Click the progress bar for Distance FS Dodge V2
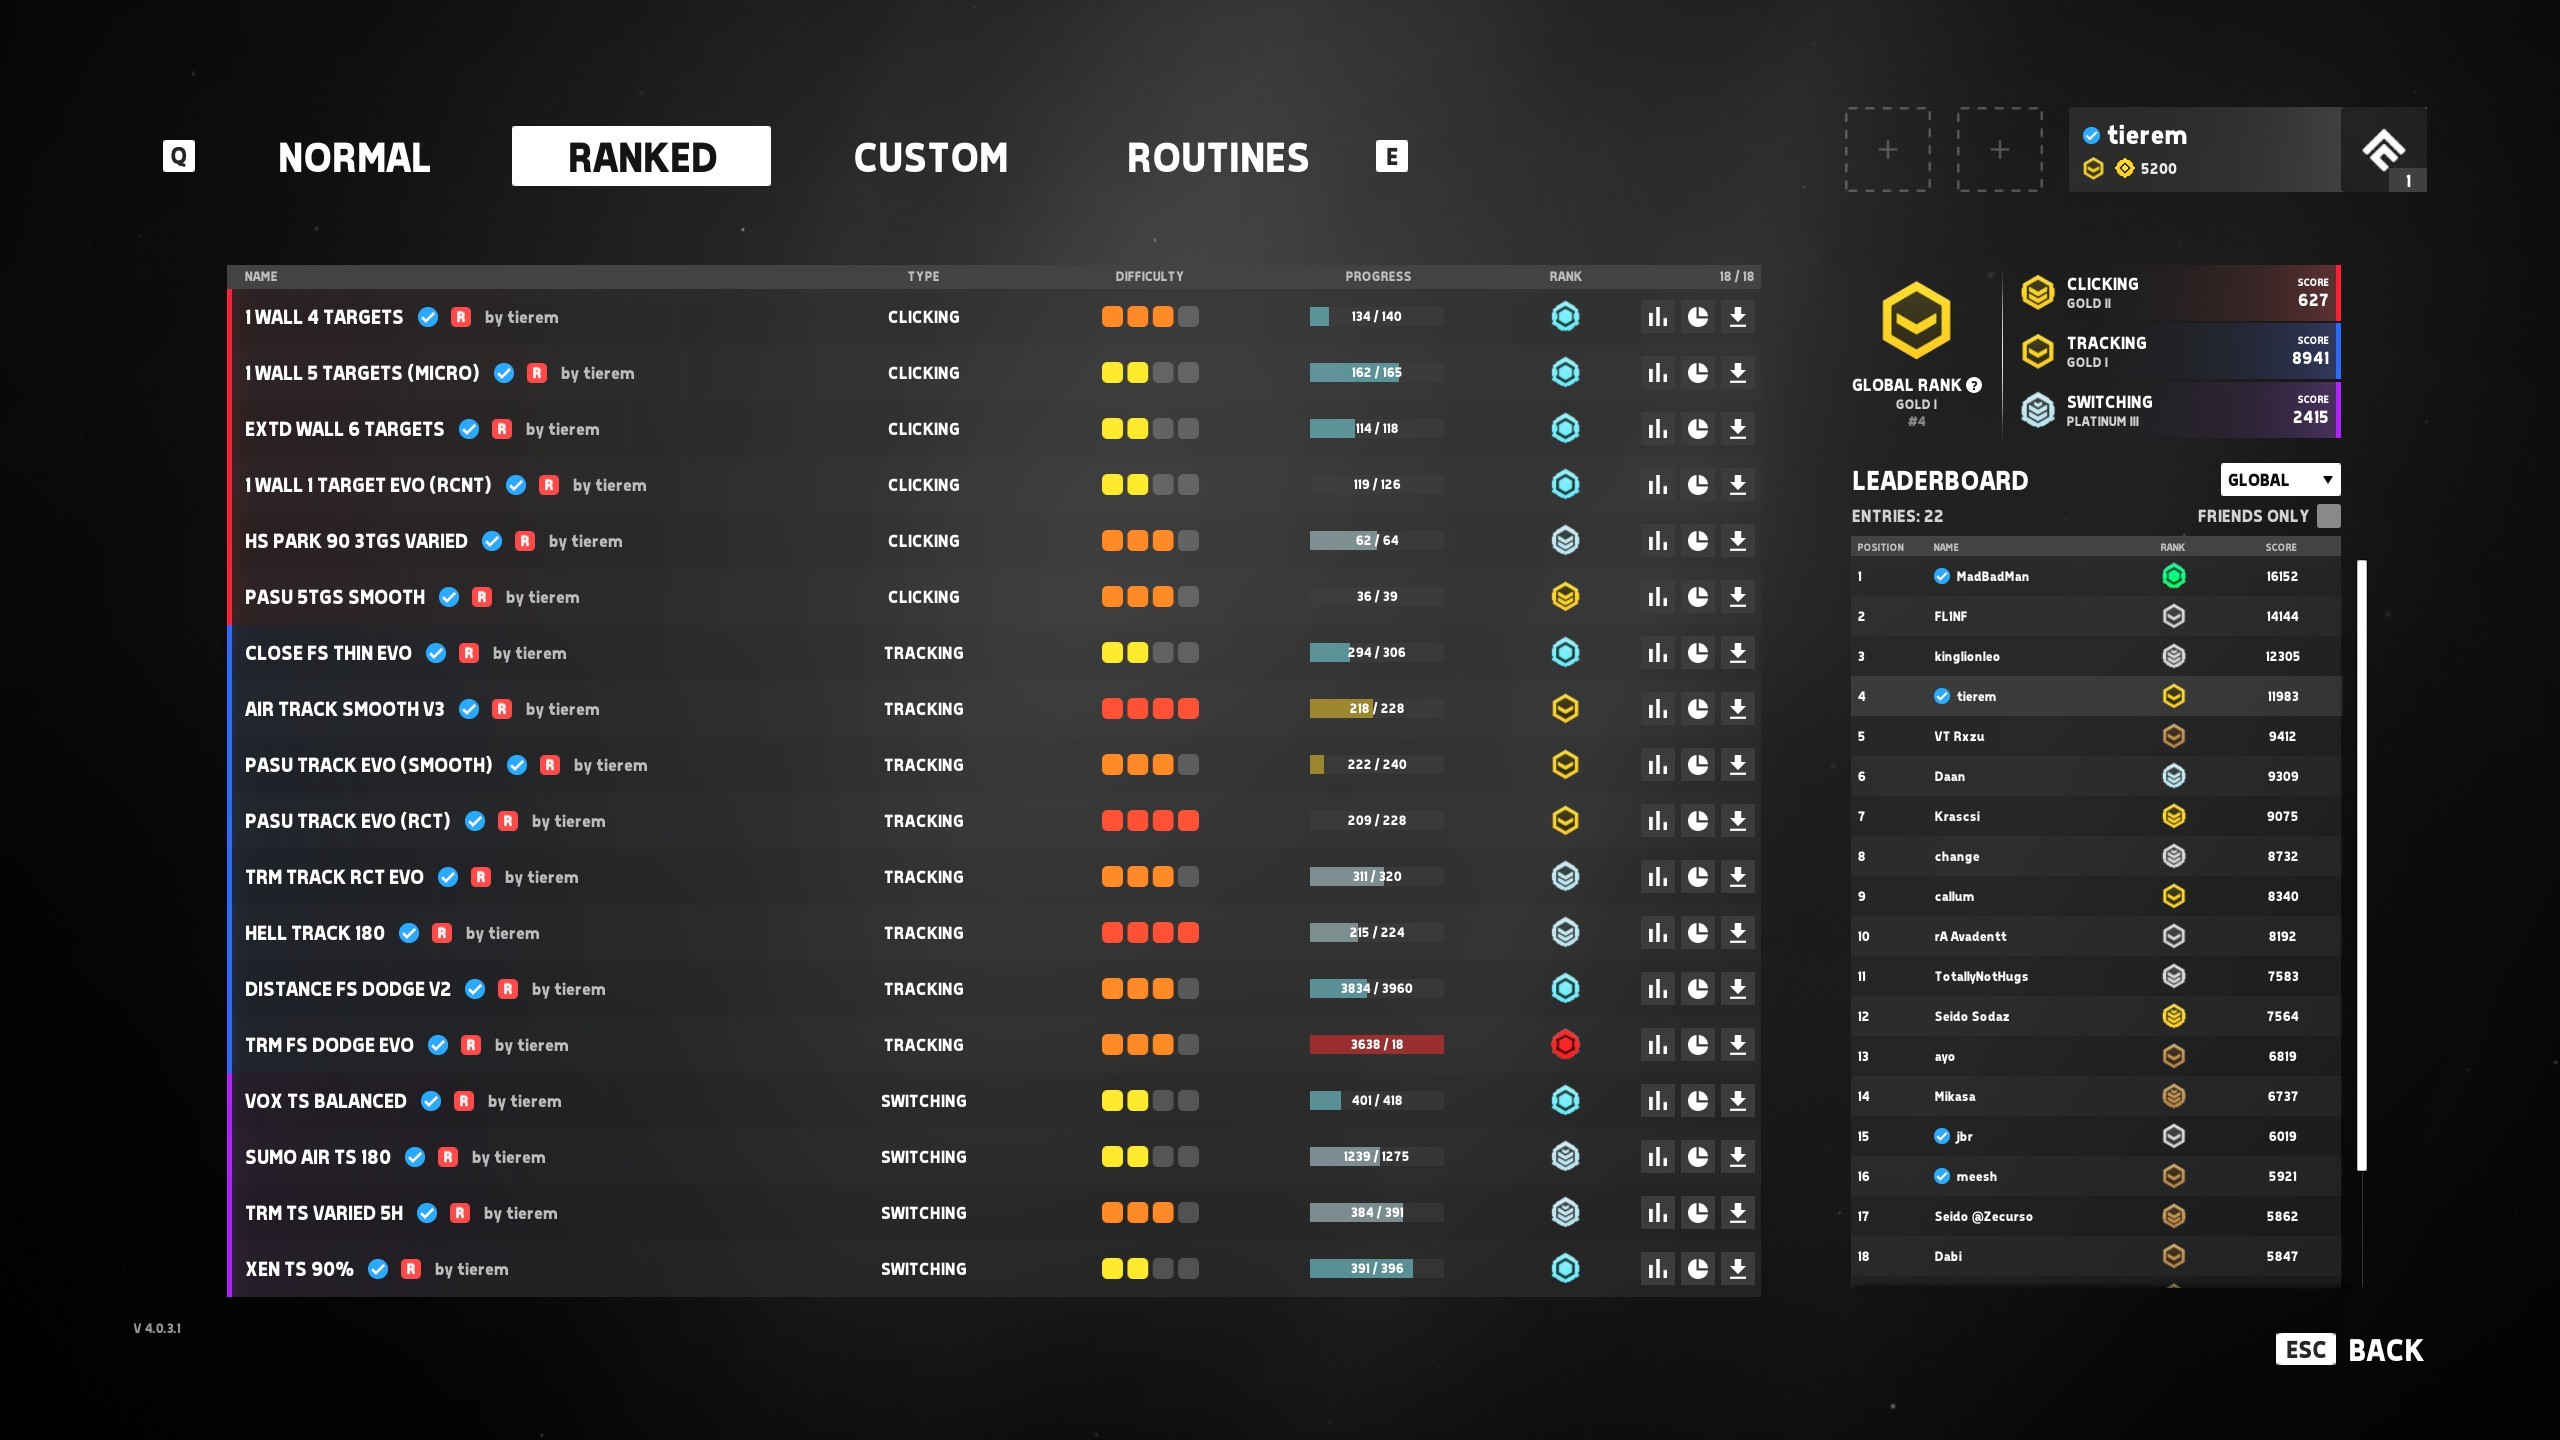The height and width of the screenshot is (1440, 2560). [1377, 988]
